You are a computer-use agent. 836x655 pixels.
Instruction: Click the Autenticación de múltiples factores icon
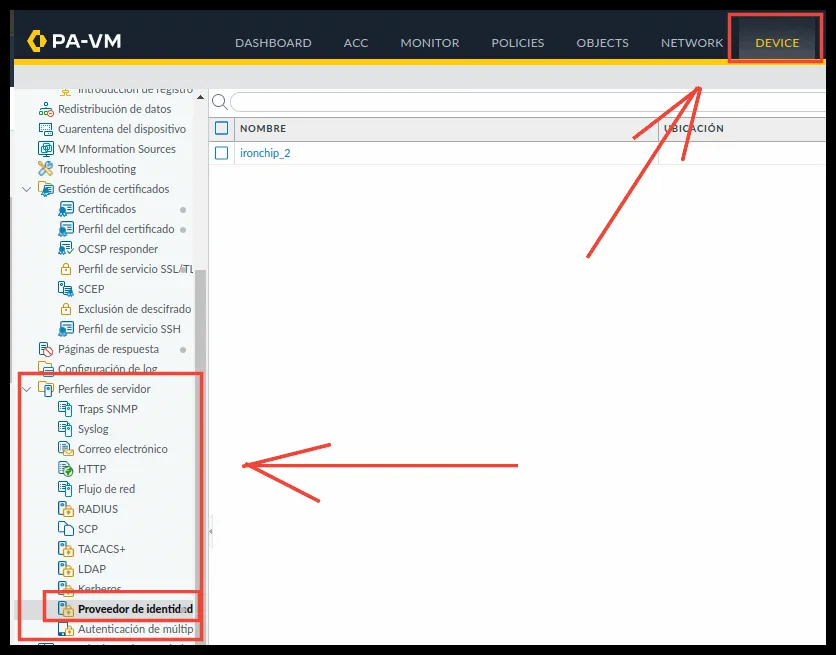[x=65, y=629]
